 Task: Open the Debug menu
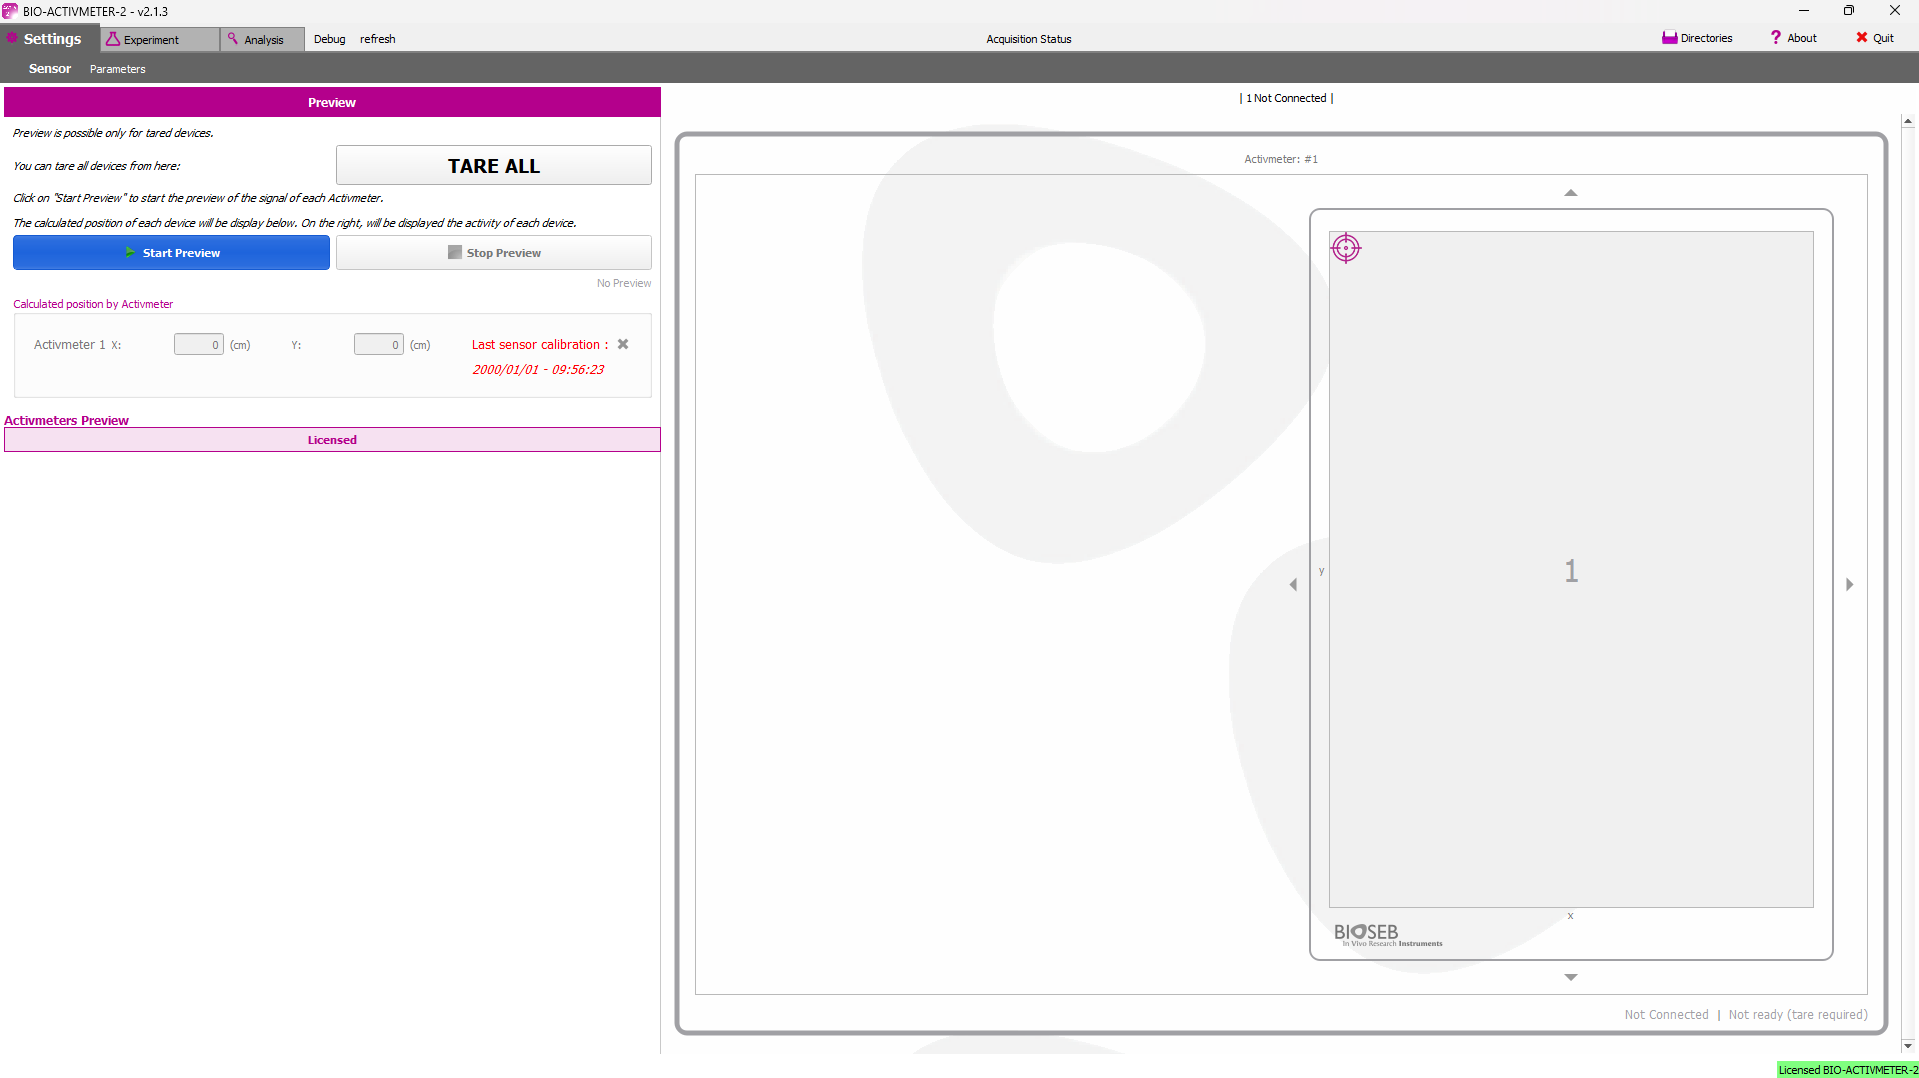[329, 39]
